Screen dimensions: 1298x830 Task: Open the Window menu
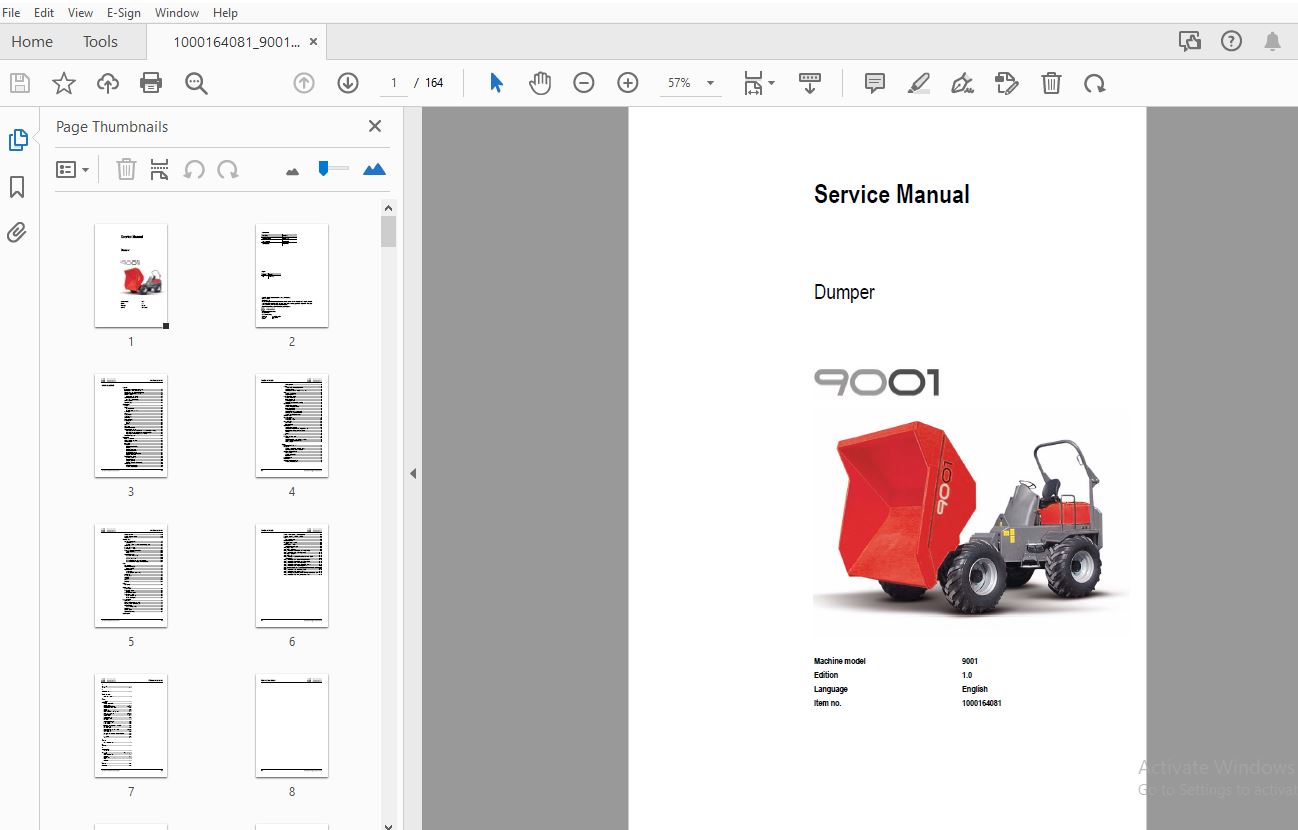click(x=177, y=12)
